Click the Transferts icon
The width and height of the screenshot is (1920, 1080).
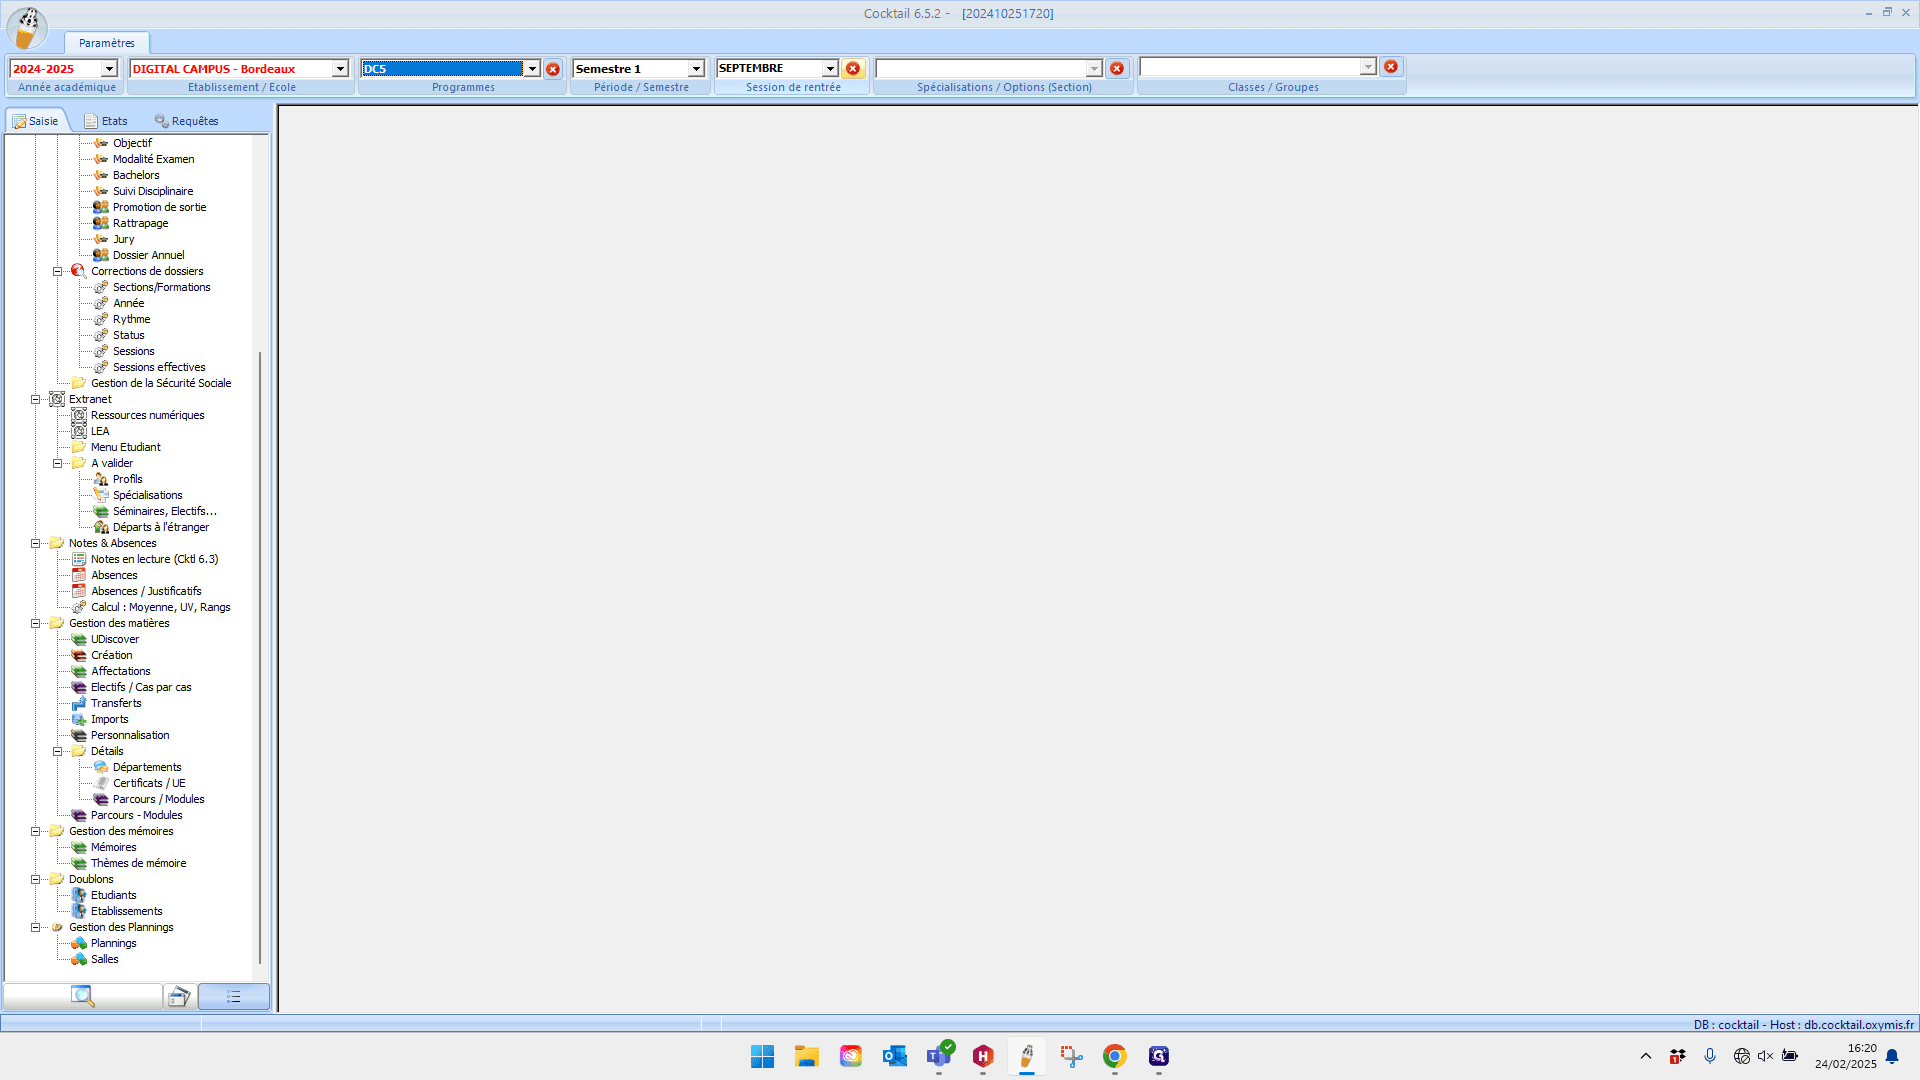79,703
